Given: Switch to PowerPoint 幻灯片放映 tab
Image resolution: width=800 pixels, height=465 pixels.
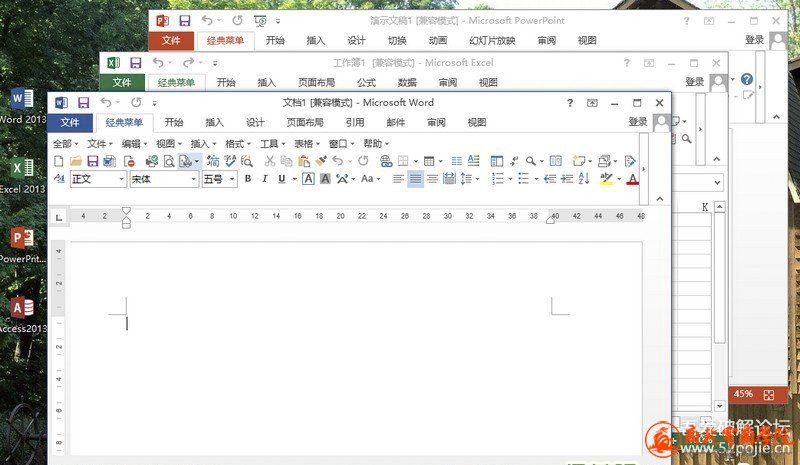Looking at the screenshot, I should tap(492, 40).
